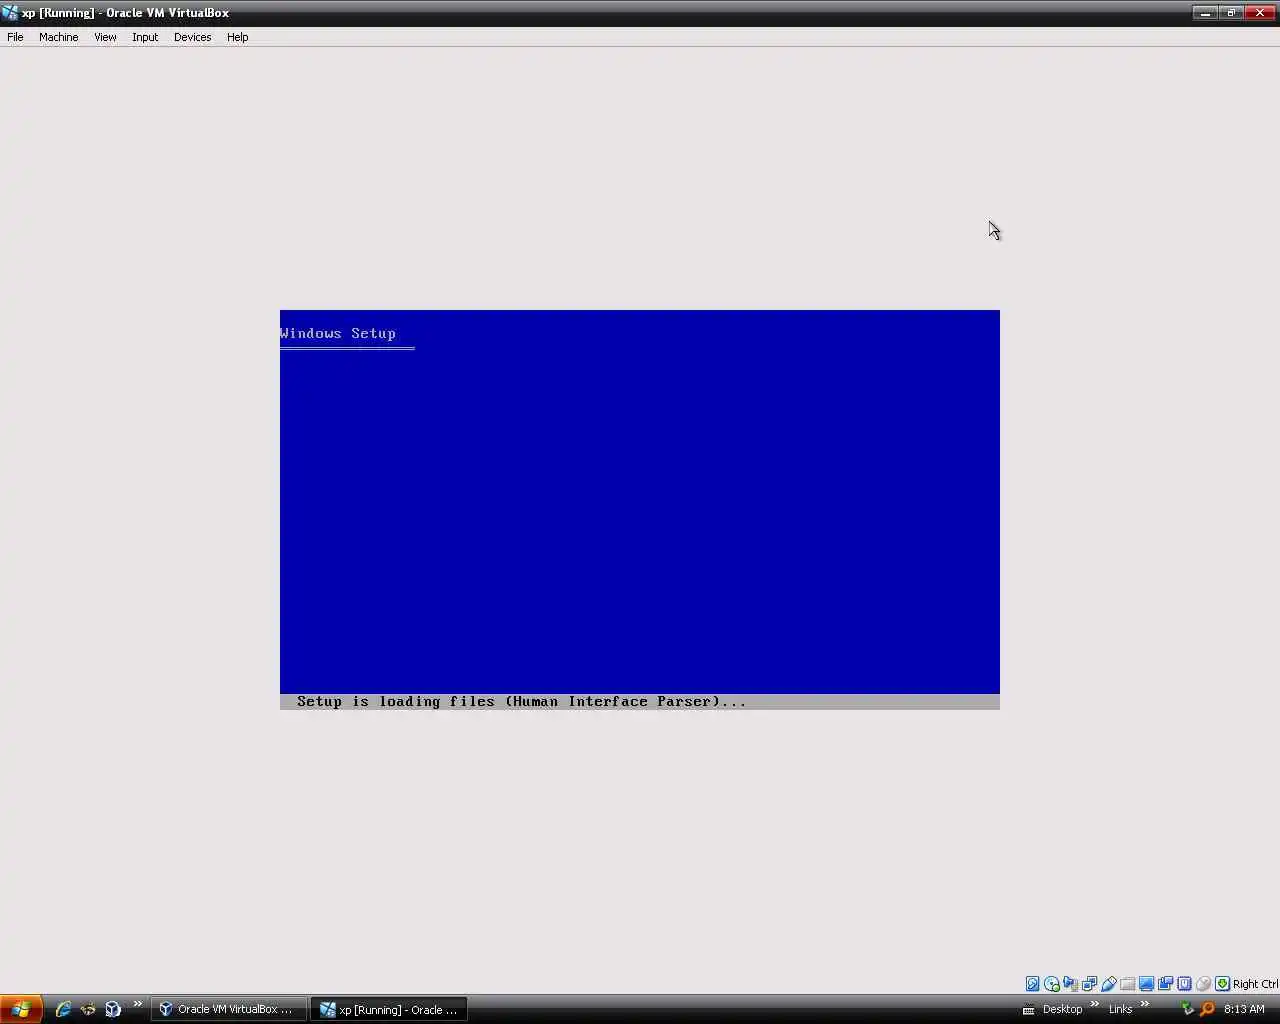1280x1024 pixels.
Task: Click the Right Ctrl host key label
Action: (1255, 984)
